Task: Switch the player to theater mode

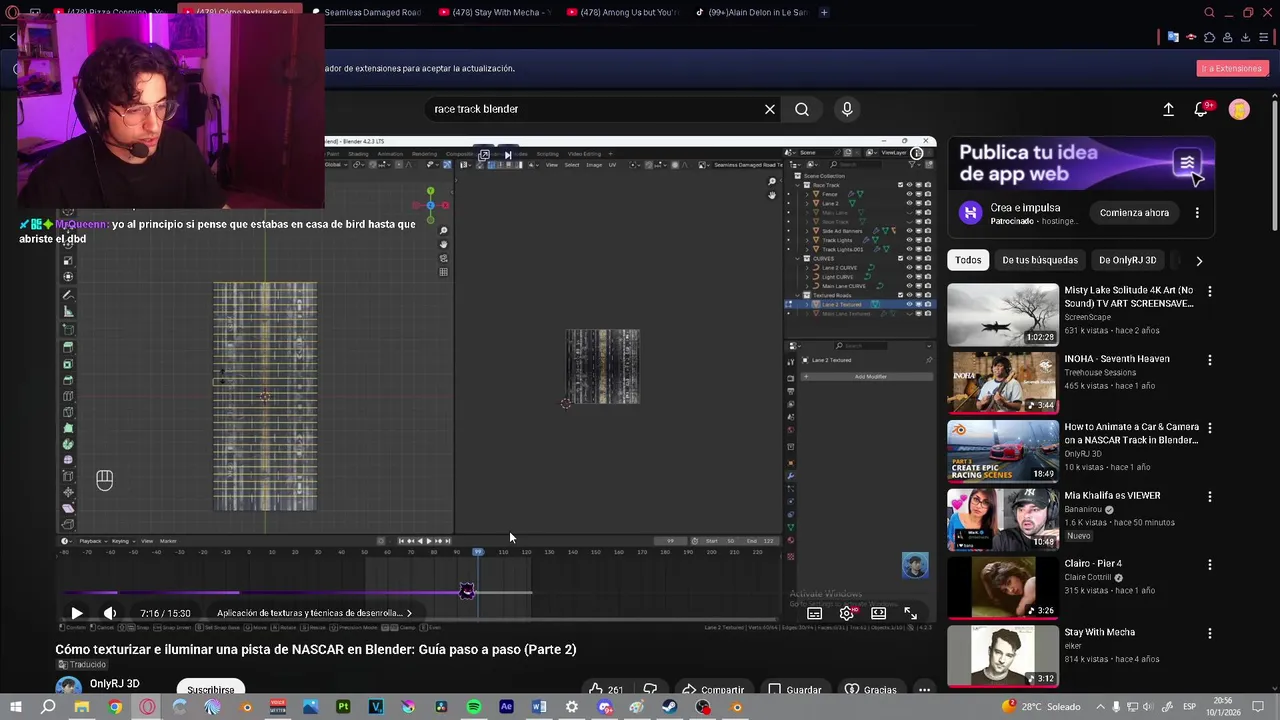Action: [879, 613]
